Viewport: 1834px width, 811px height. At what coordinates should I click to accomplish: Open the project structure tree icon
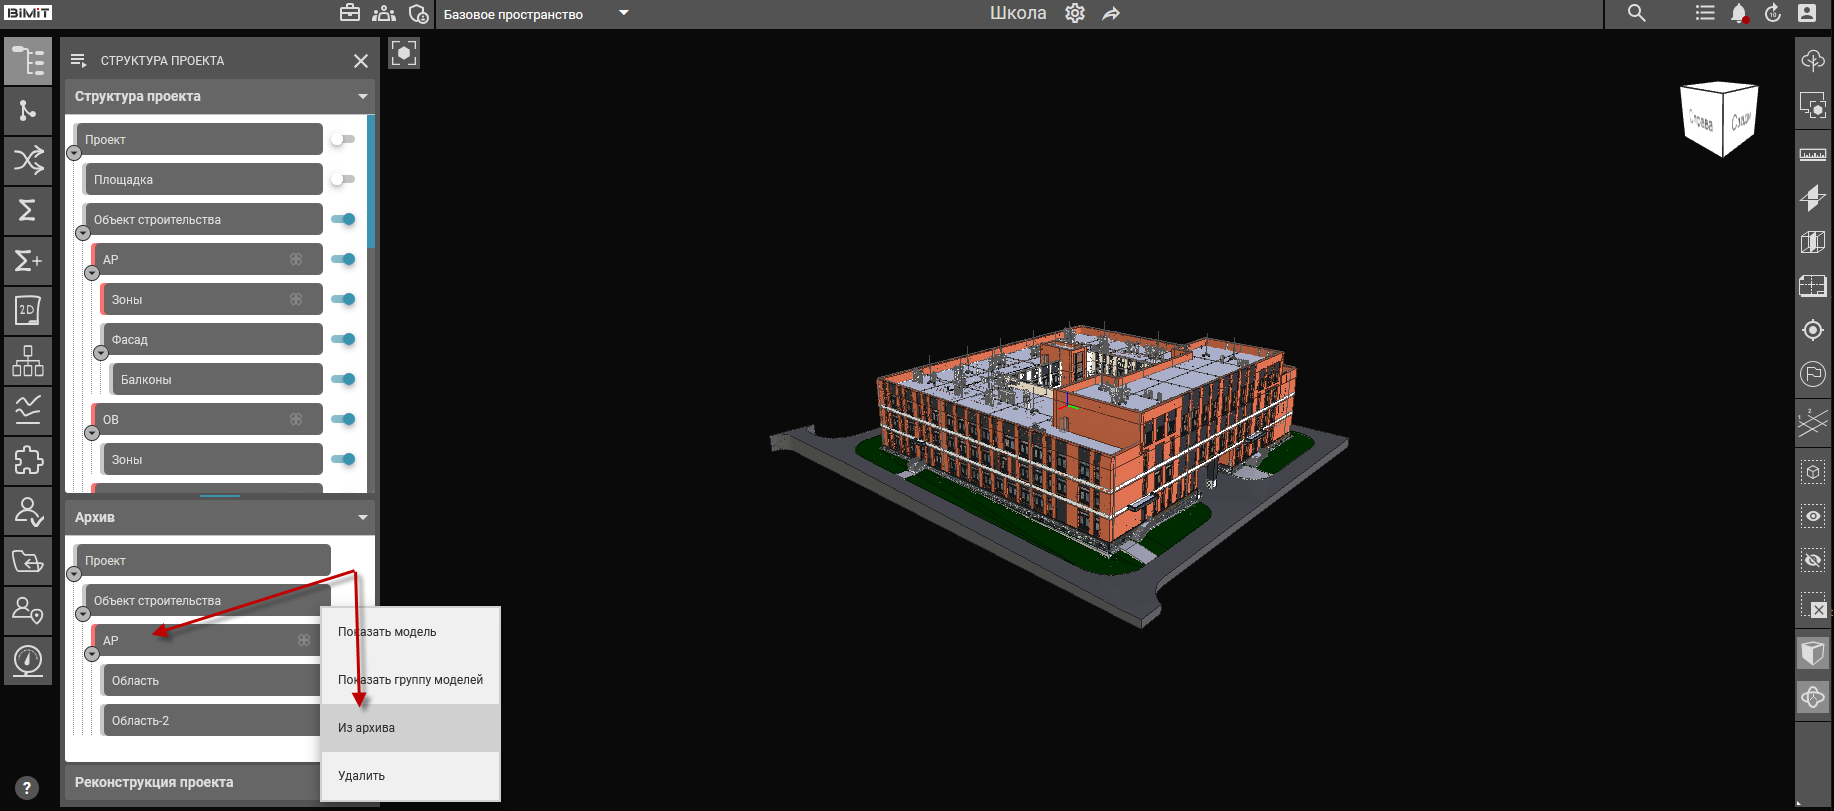[x=28, y=61]
